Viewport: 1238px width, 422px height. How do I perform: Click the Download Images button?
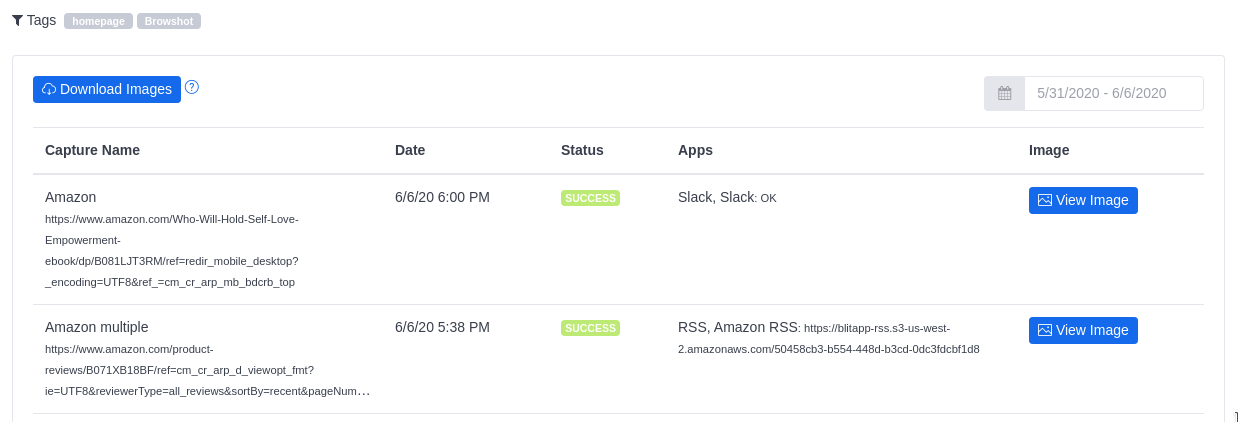coord(107,89)
